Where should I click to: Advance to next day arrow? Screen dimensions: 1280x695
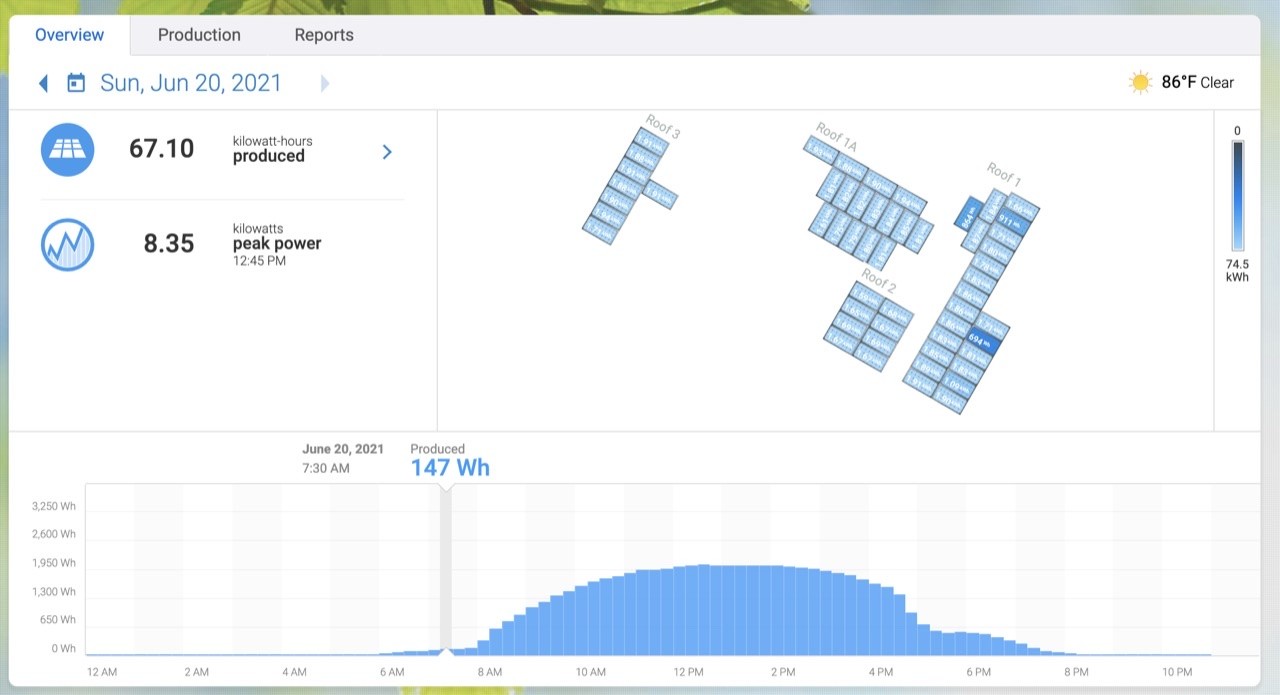click(x=324, y=83)
